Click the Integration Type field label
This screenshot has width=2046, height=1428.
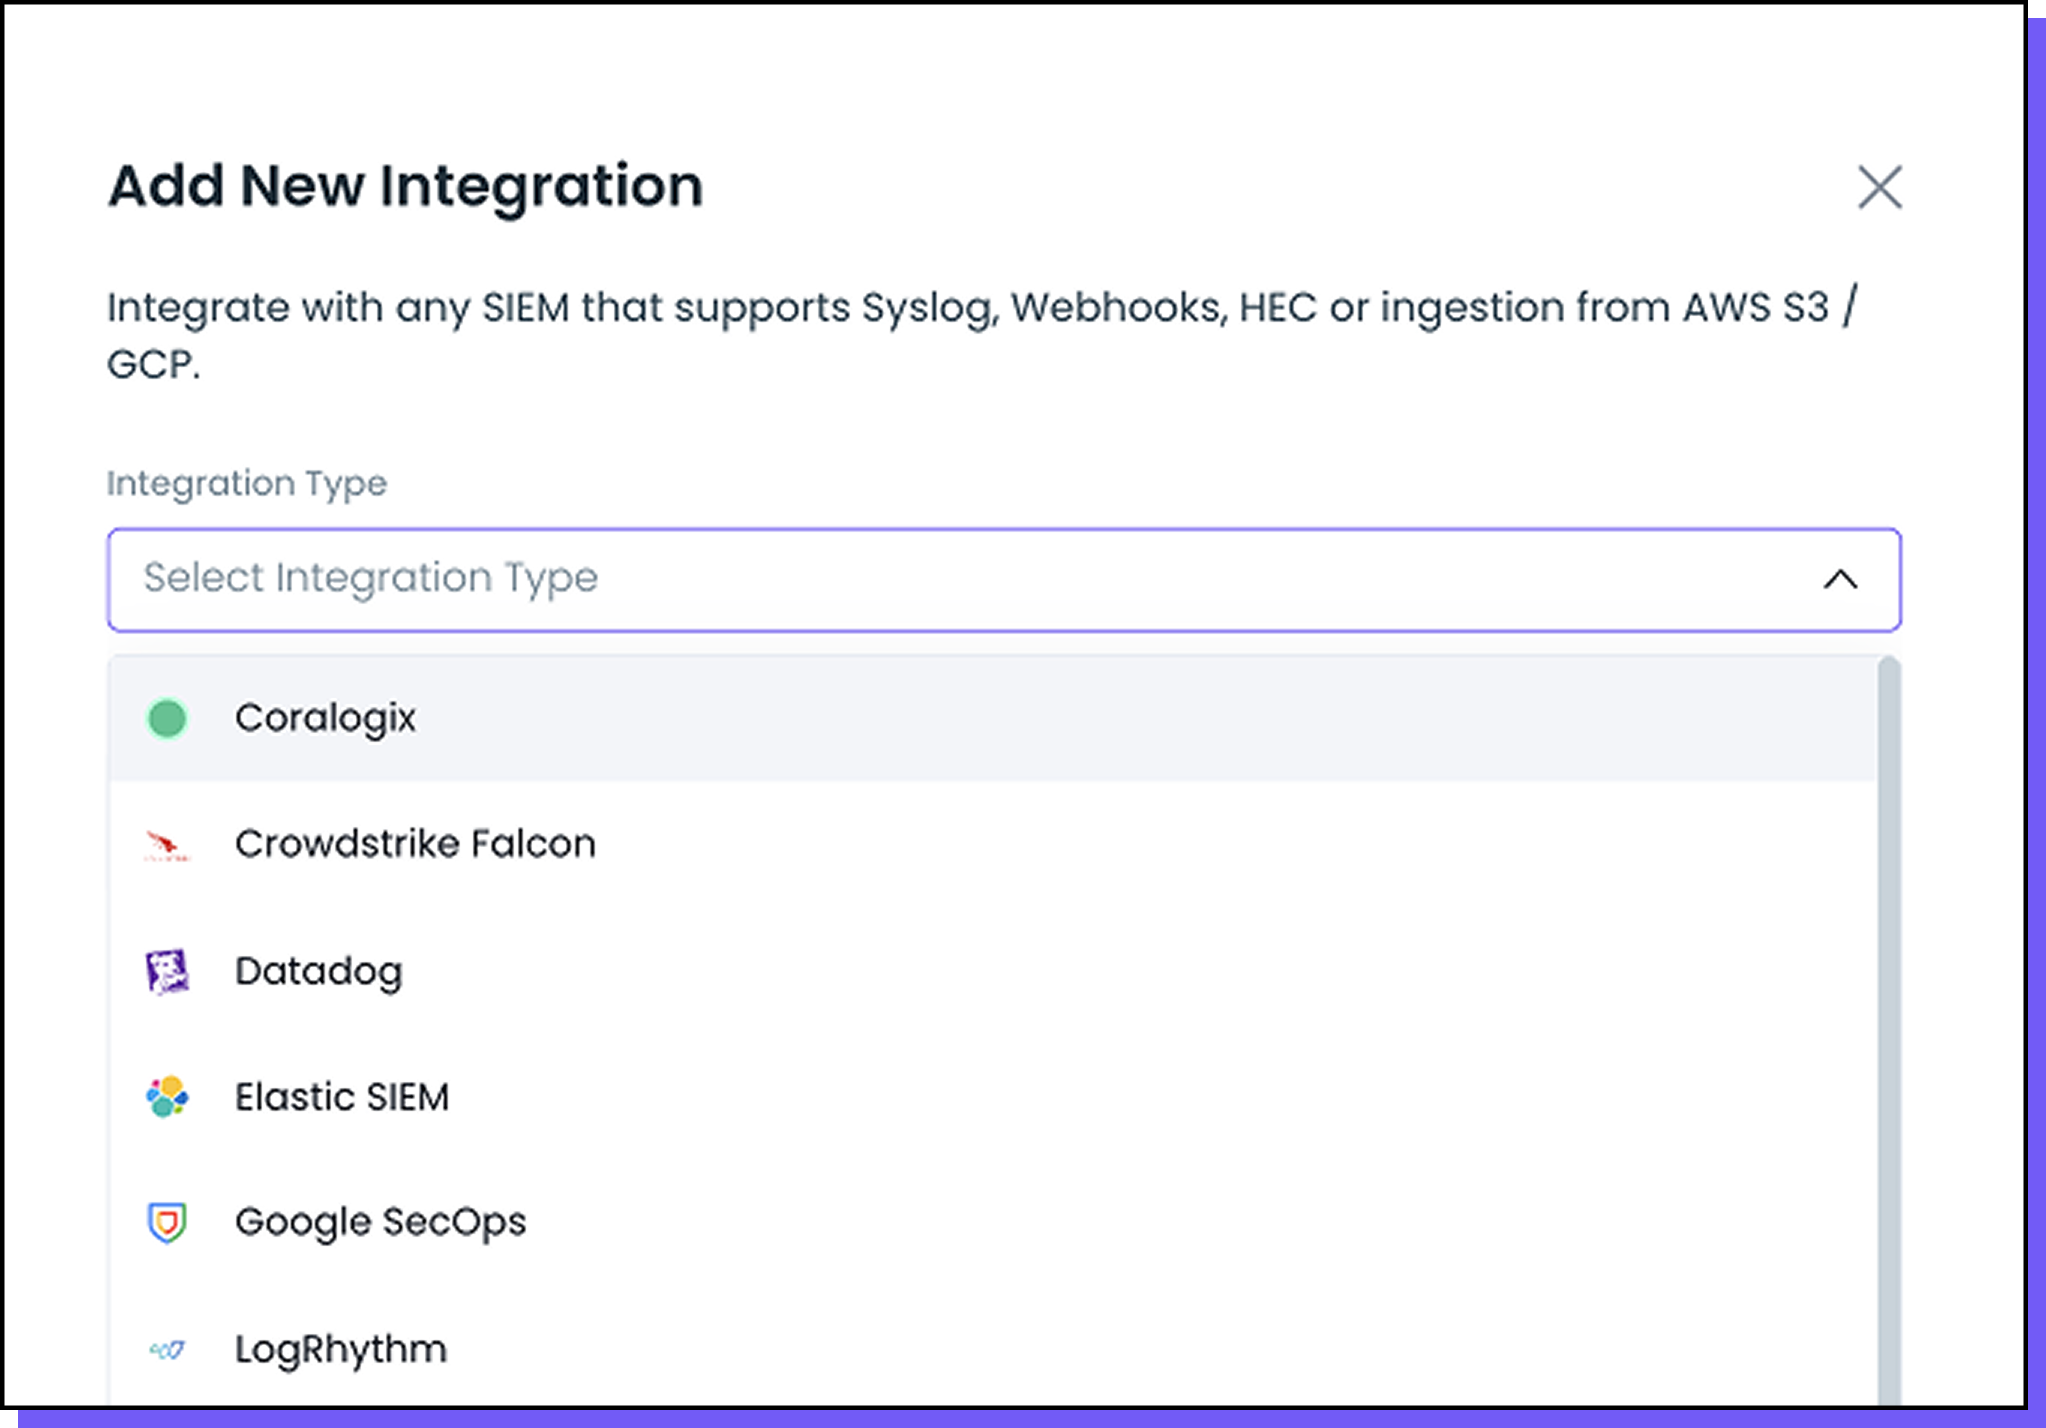[x=247, y=484]
